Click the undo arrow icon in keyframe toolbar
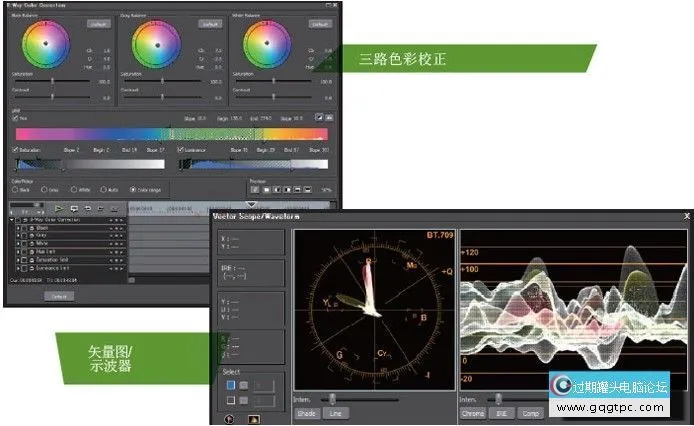694x426 pixels. pyautogui.click(x=88, y=208)
